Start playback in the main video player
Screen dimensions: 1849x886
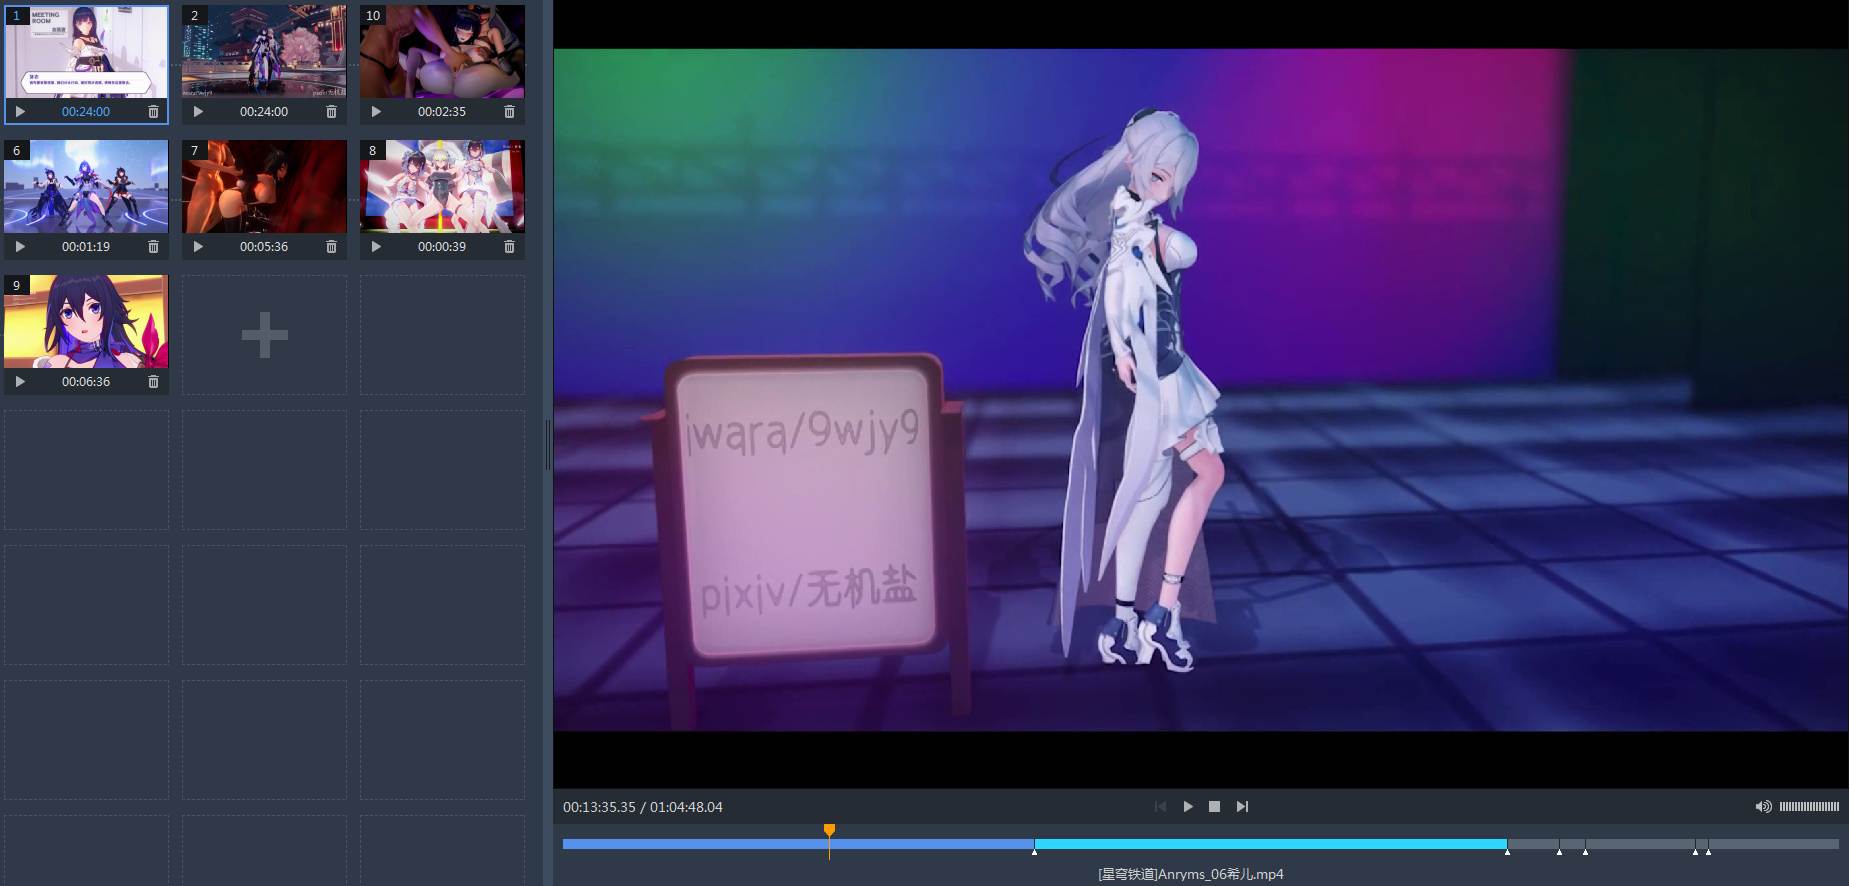1188,807
